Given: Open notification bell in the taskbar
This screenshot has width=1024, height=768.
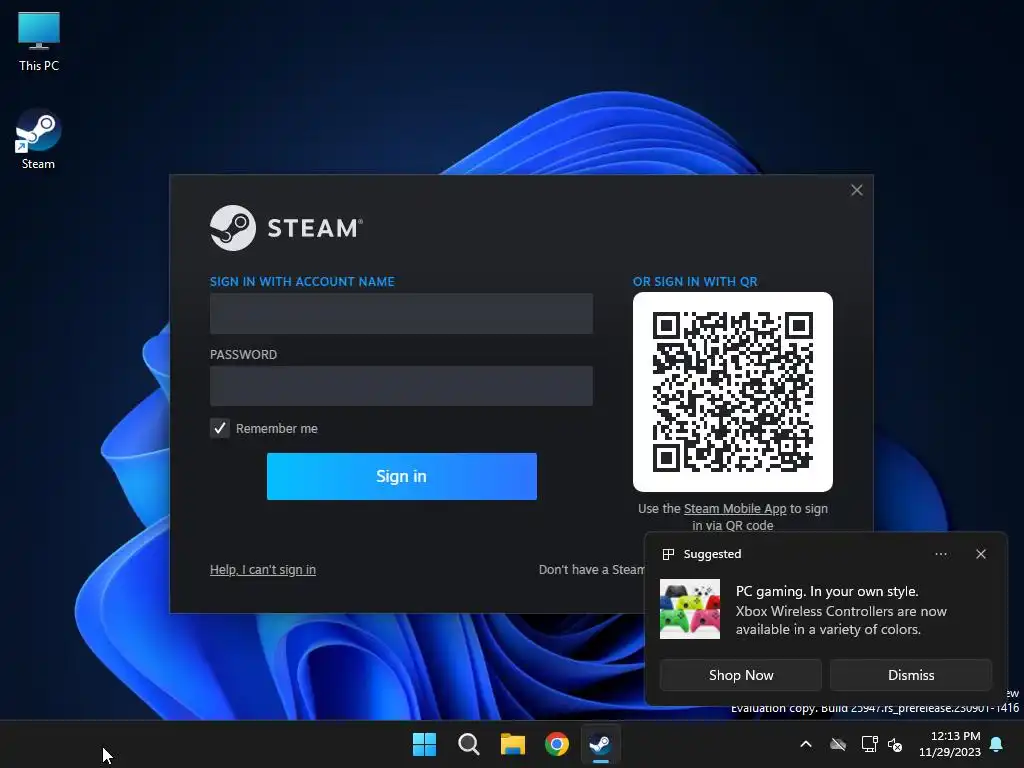Looking at the screenshot, I should pyautogui.click(x=997, y=744).
